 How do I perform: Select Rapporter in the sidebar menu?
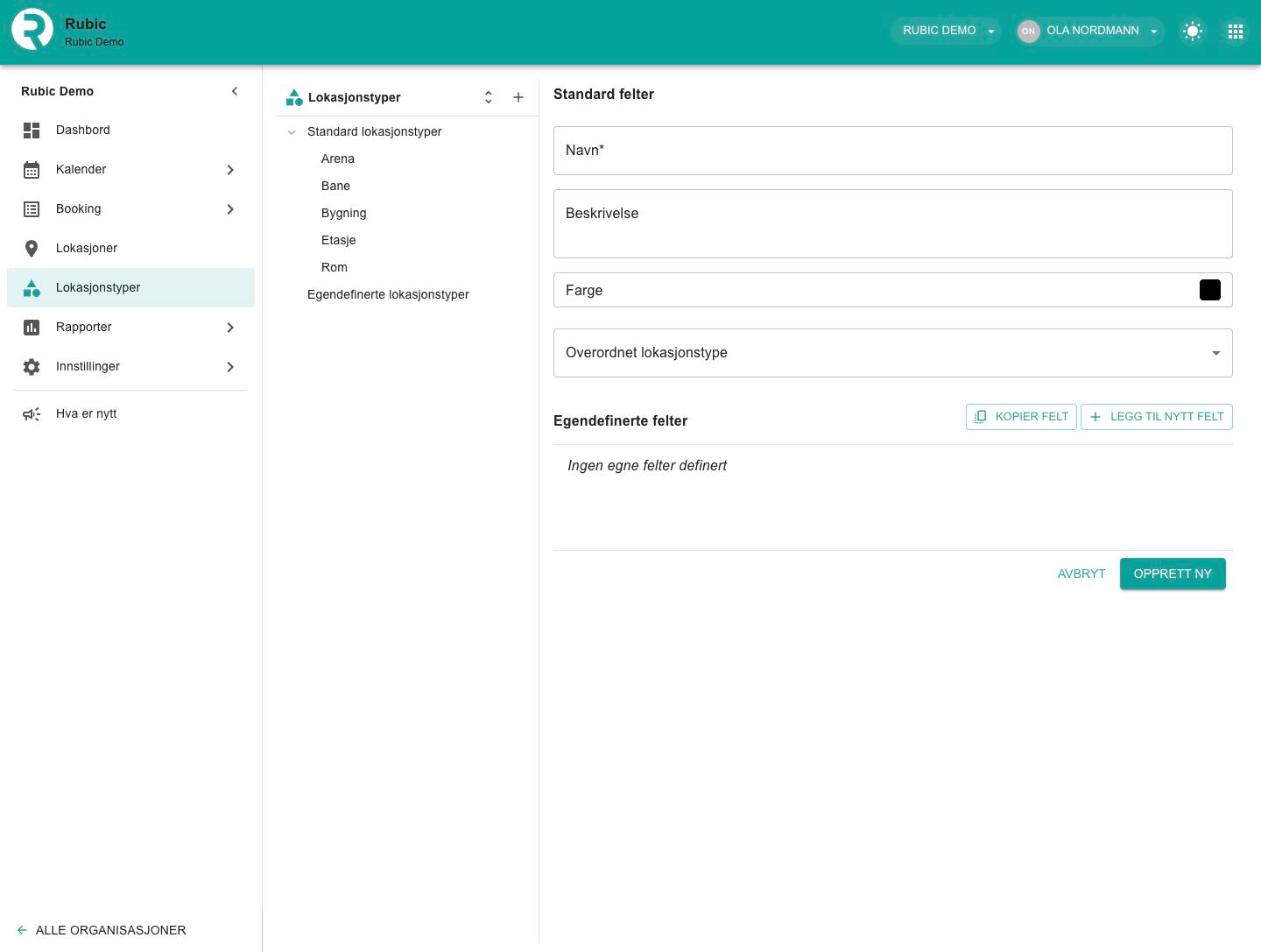click(130, 327)
